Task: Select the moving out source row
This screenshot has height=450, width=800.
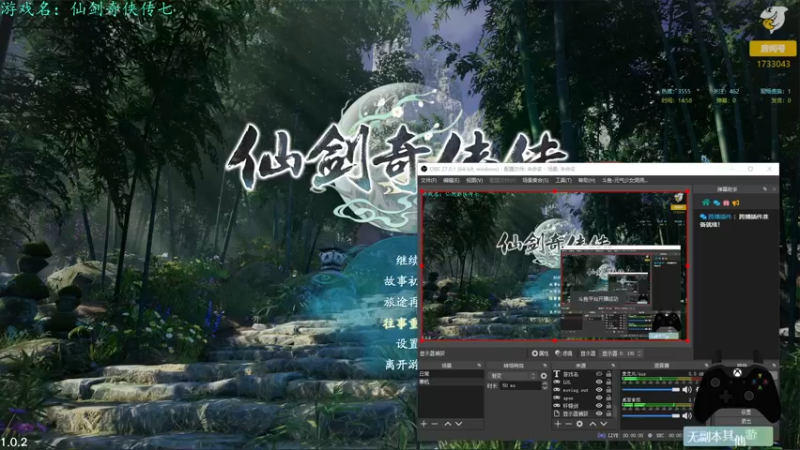Action: coord(582,390)
